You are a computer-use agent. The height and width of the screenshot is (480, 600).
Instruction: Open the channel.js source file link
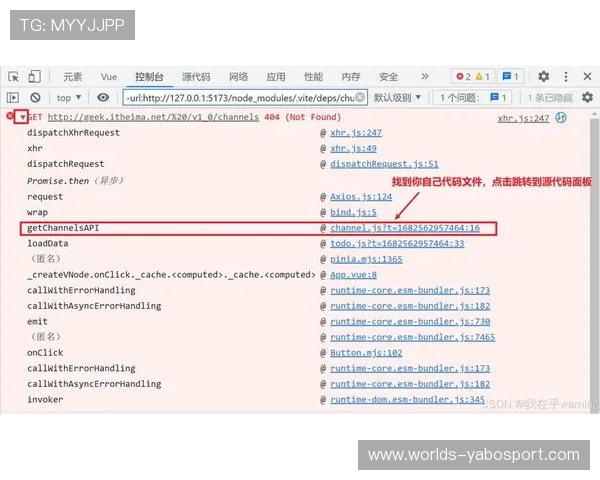(405, 228)
